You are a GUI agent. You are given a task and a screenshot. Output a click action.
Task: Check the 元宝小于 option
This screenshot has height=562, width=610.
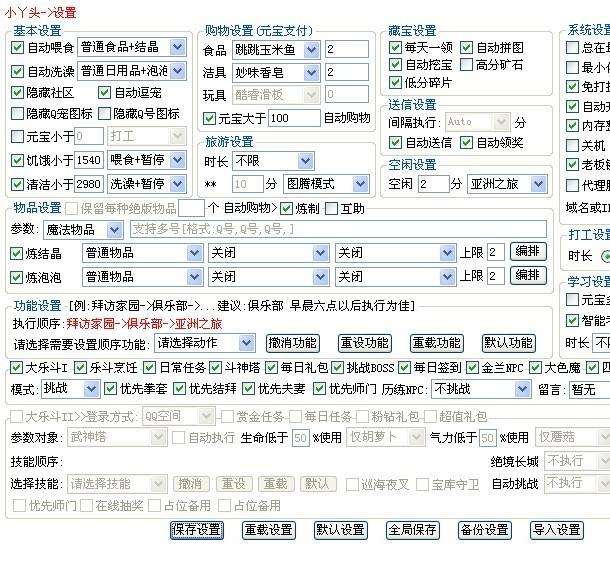tap(18, 136)
